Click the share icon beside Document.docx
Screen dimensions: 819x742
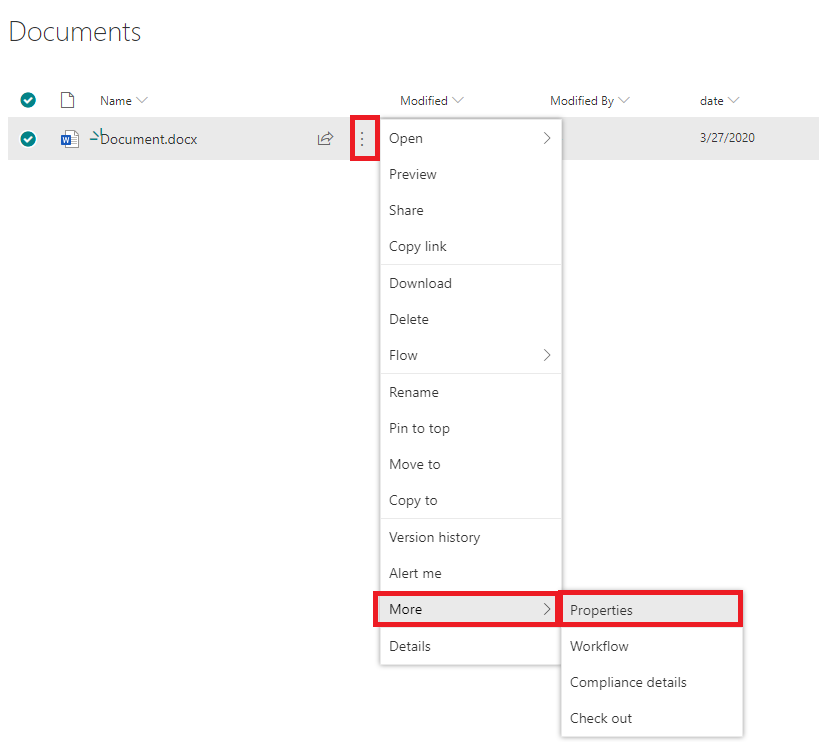coord(325,138)
